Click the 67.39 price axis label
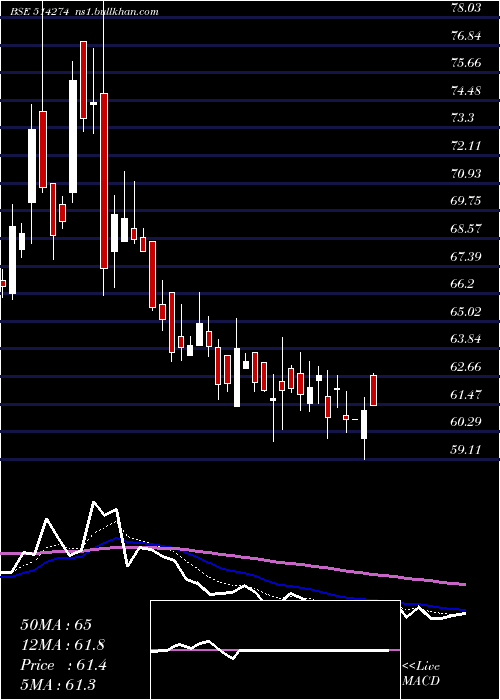Image resolution: width=500 pixels, height=700 pixels. point(466,257)
